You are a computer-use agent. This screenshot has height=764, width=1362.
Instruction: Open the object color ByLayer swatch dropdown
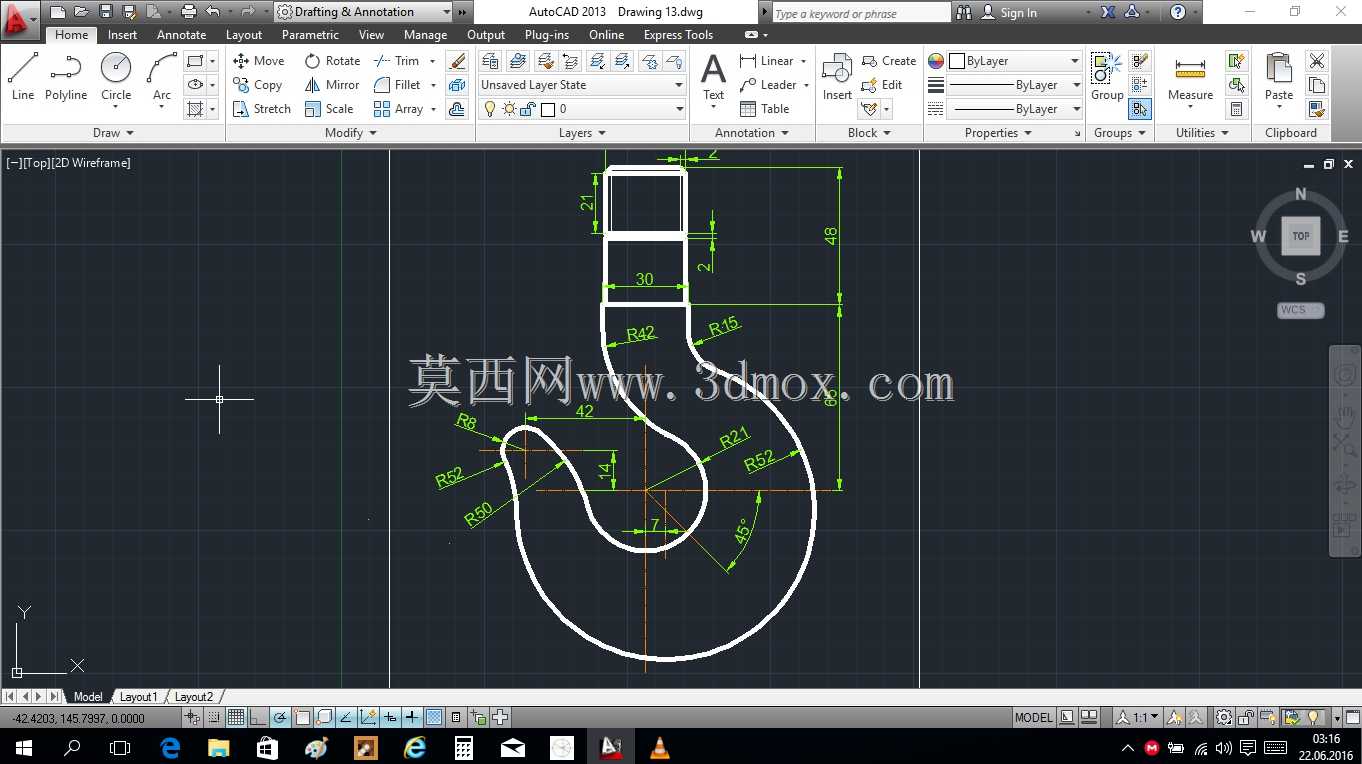click(1015, 61)
